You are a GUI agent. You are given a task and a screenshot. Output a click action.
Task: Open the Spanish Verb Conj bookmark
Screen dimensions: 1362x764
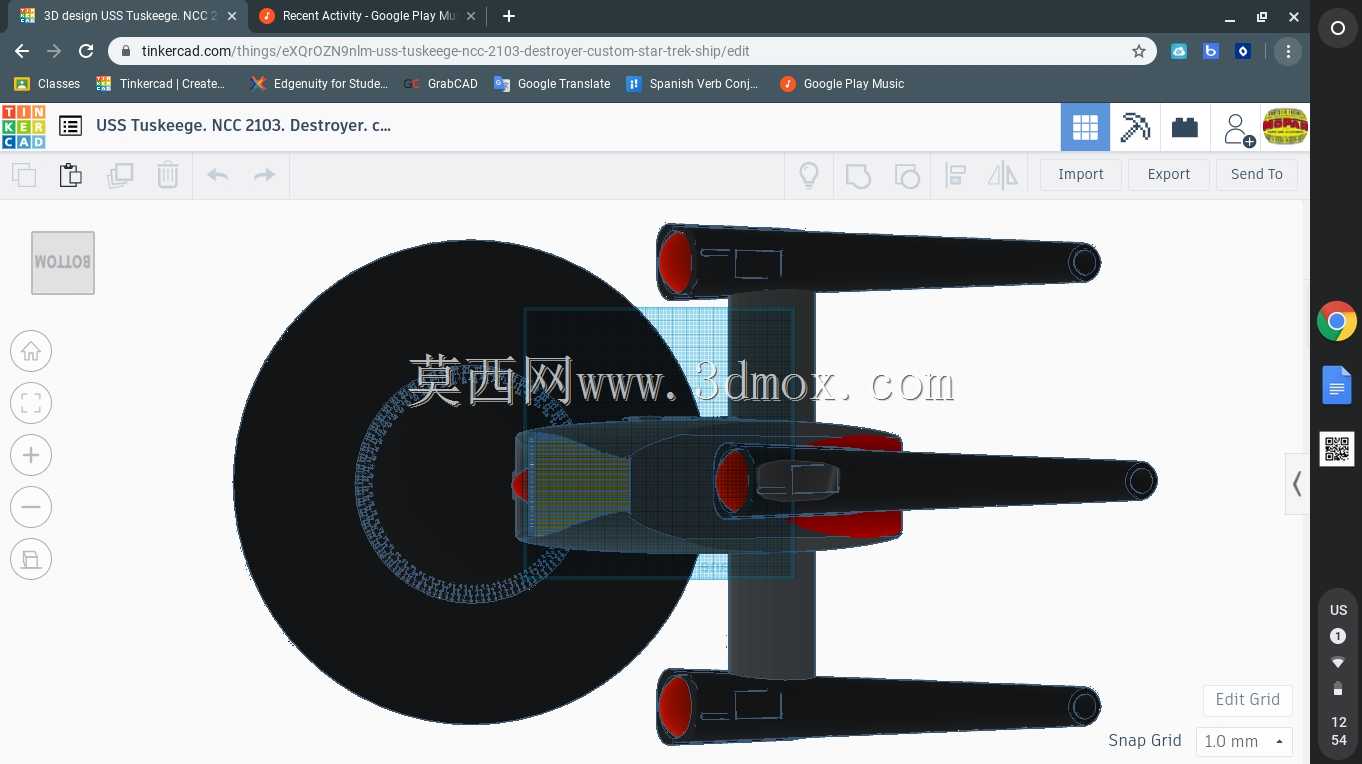pos(692,84)
